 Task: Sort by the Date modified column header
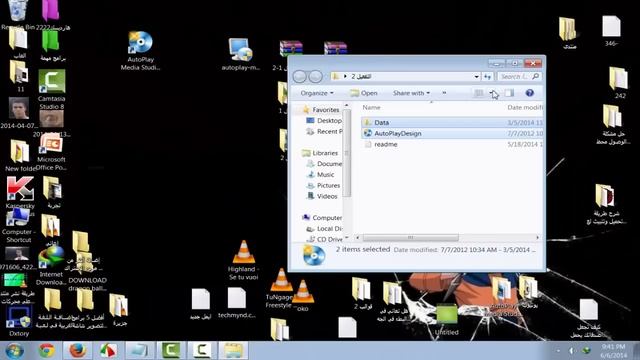pos(524,107)
